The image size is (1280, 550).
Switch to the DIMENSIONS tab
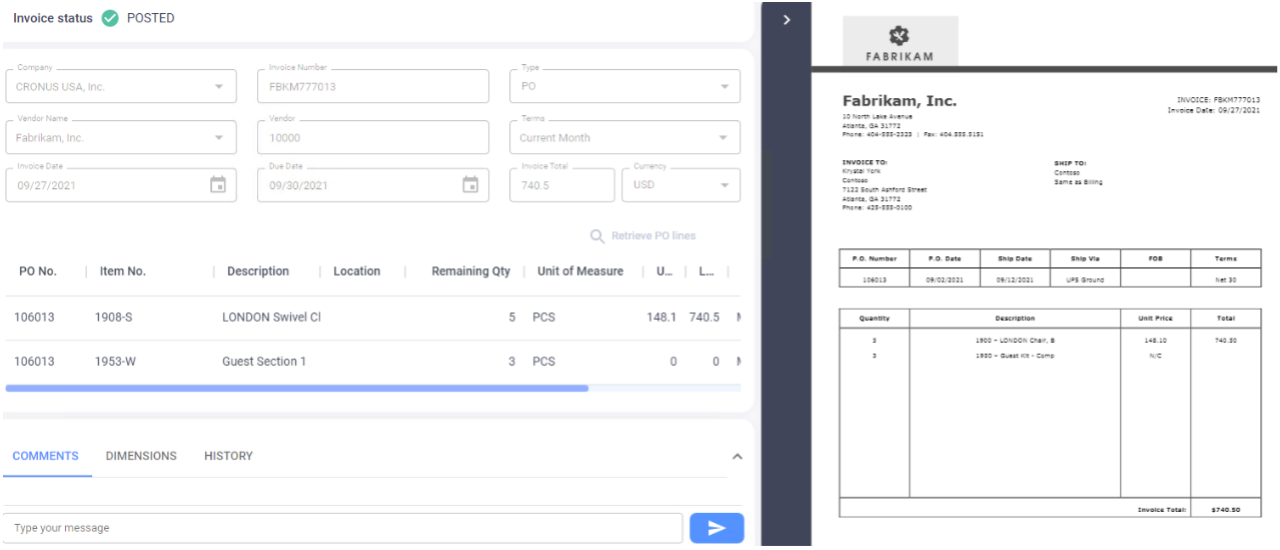click(141, 456)
